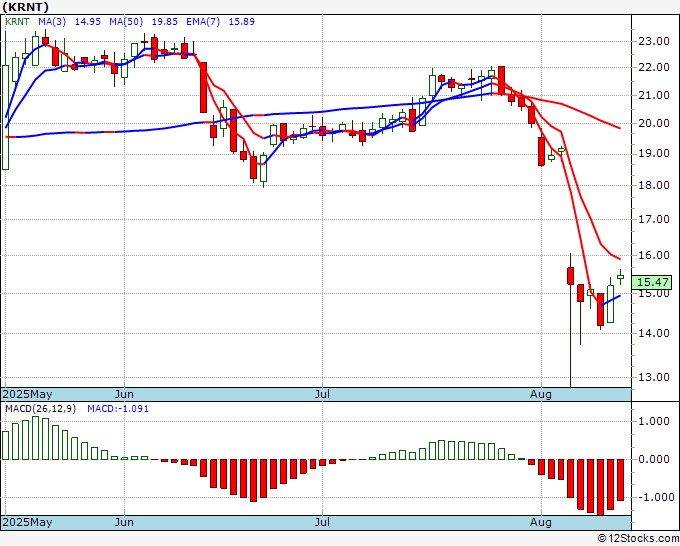Click the -1.000 MACD axis label
Image resolution: width=680 pixels, height=546 pixels.
(655, 497)
